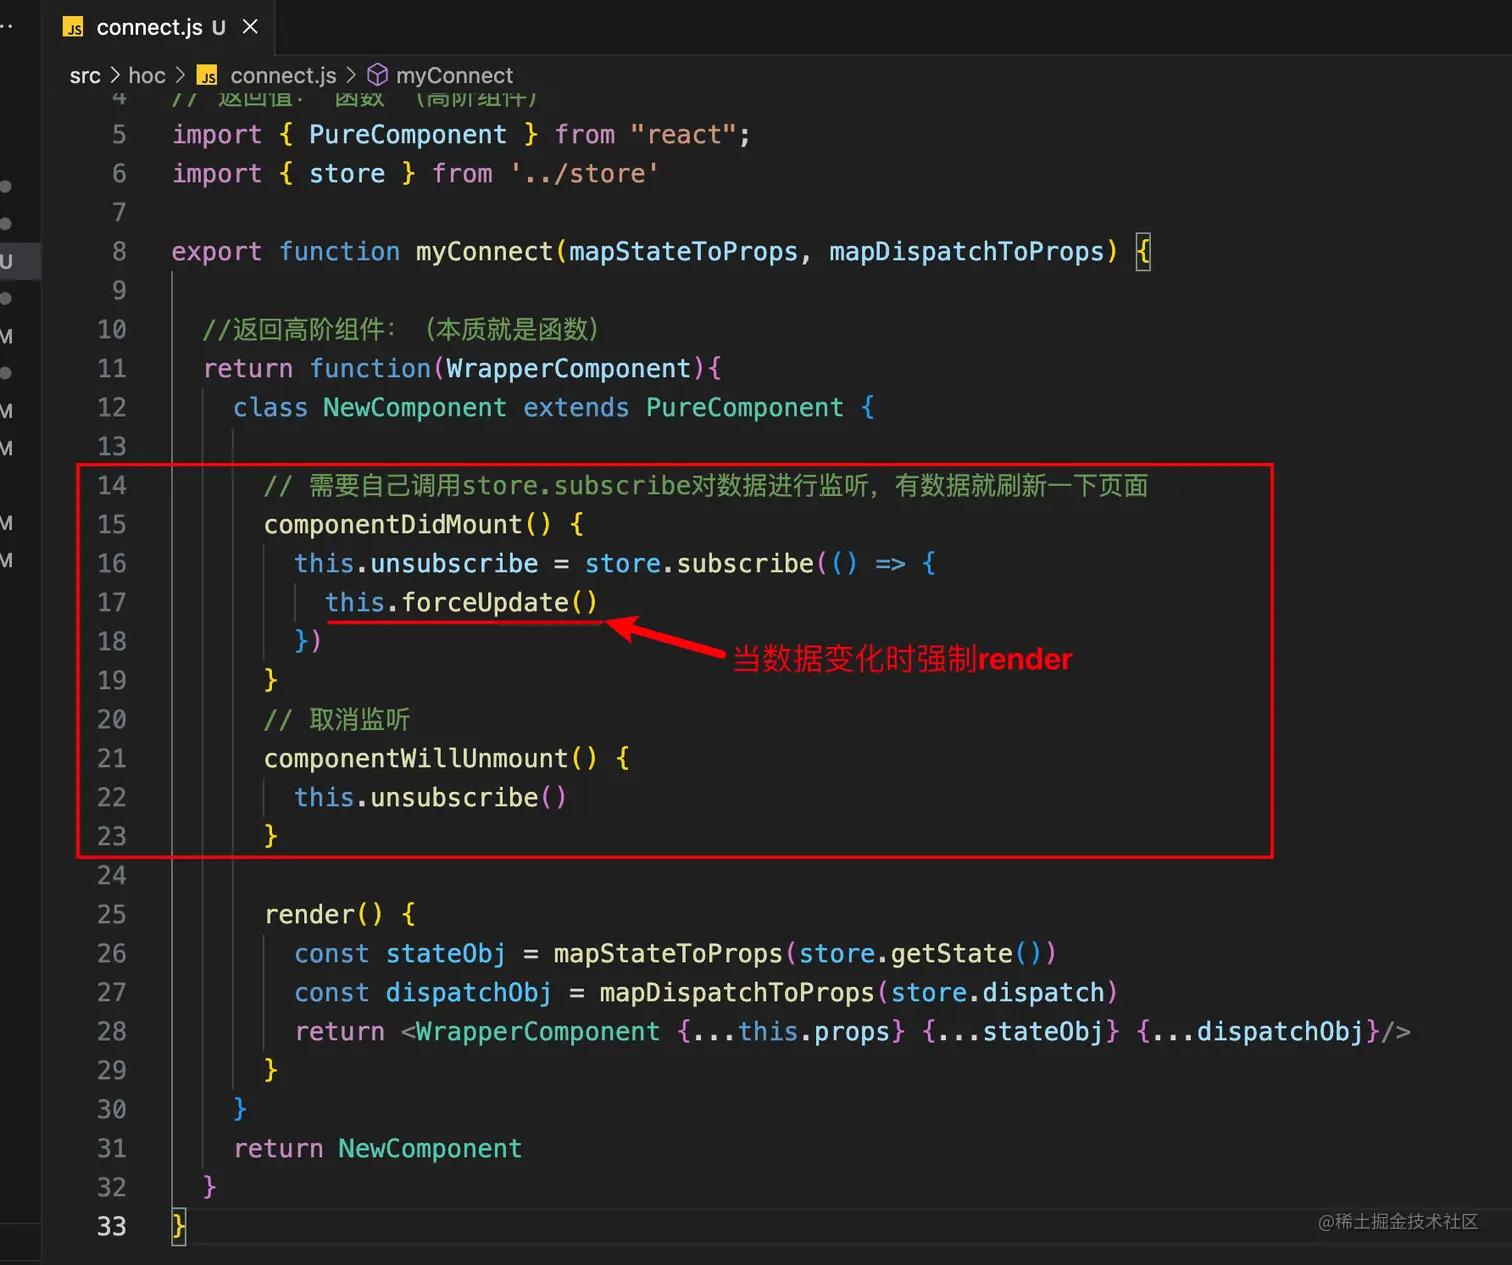Open the src breadcrumb segment
This screenshot has height=1265, width=1512.
[85, 75]
